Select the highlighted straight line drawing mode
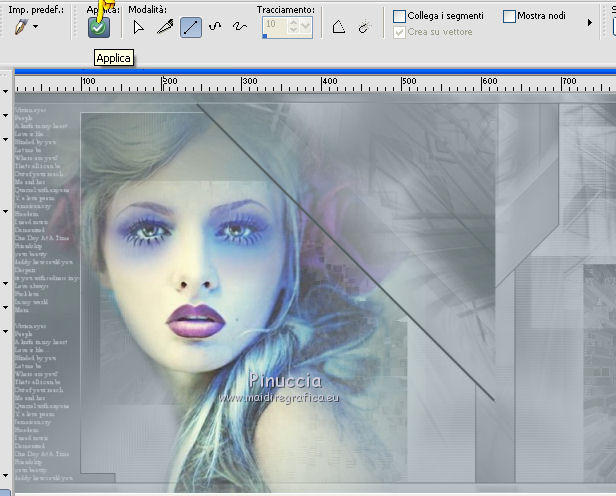 pyautogui.click(x=191, y=27)
